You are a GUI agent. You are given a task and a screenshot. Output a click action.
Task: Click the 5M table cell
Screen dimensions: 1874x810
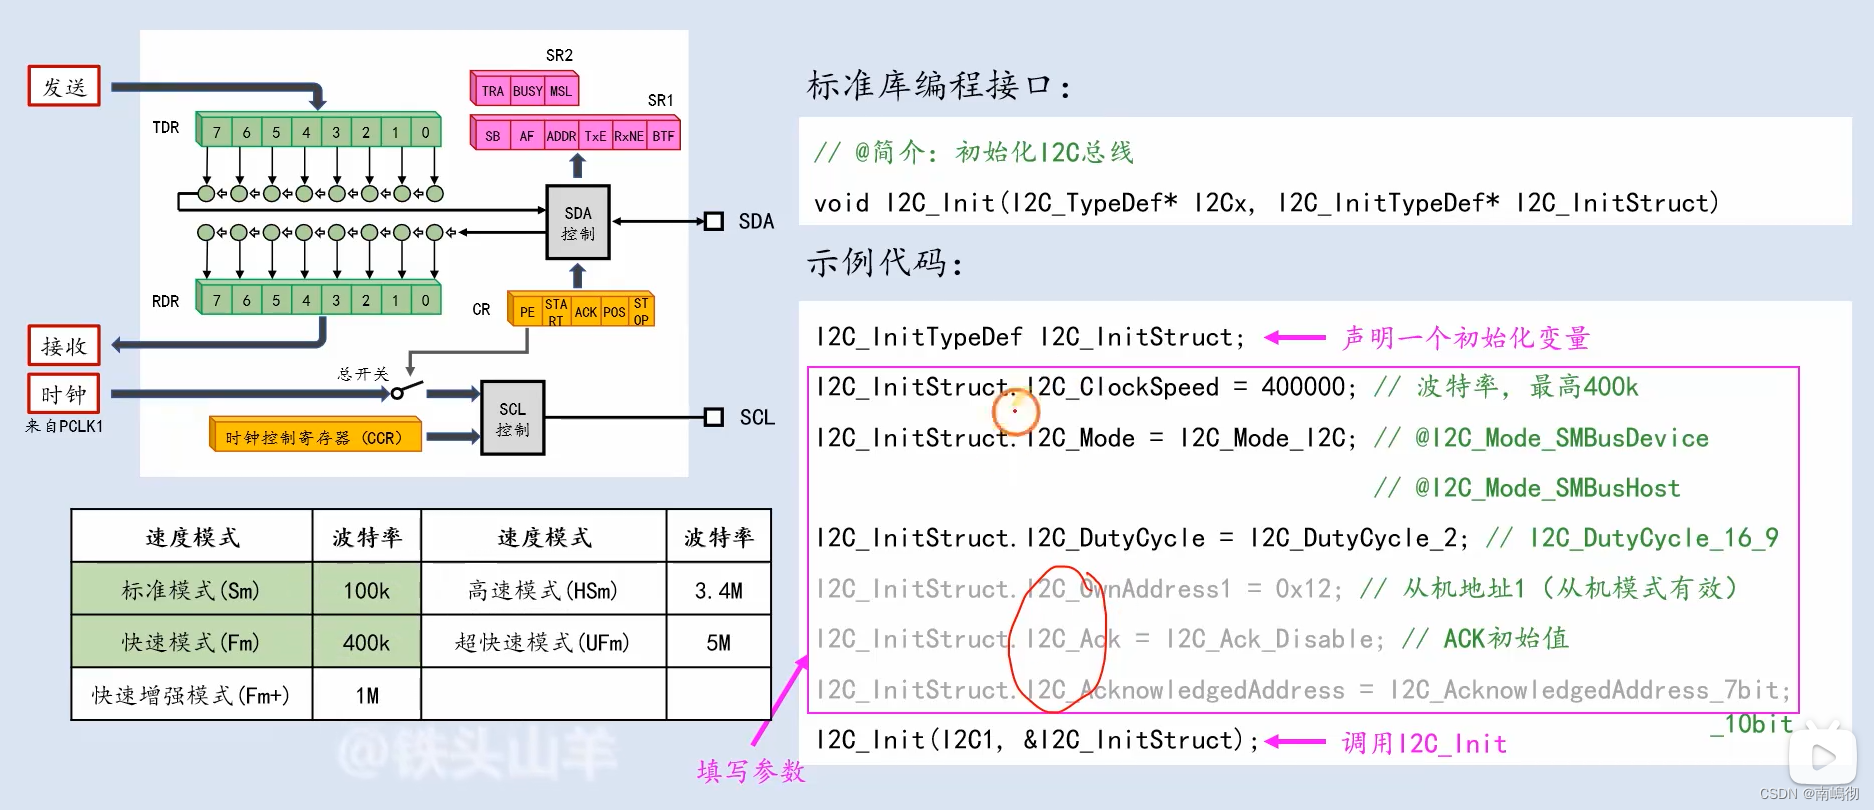(718, 642)
